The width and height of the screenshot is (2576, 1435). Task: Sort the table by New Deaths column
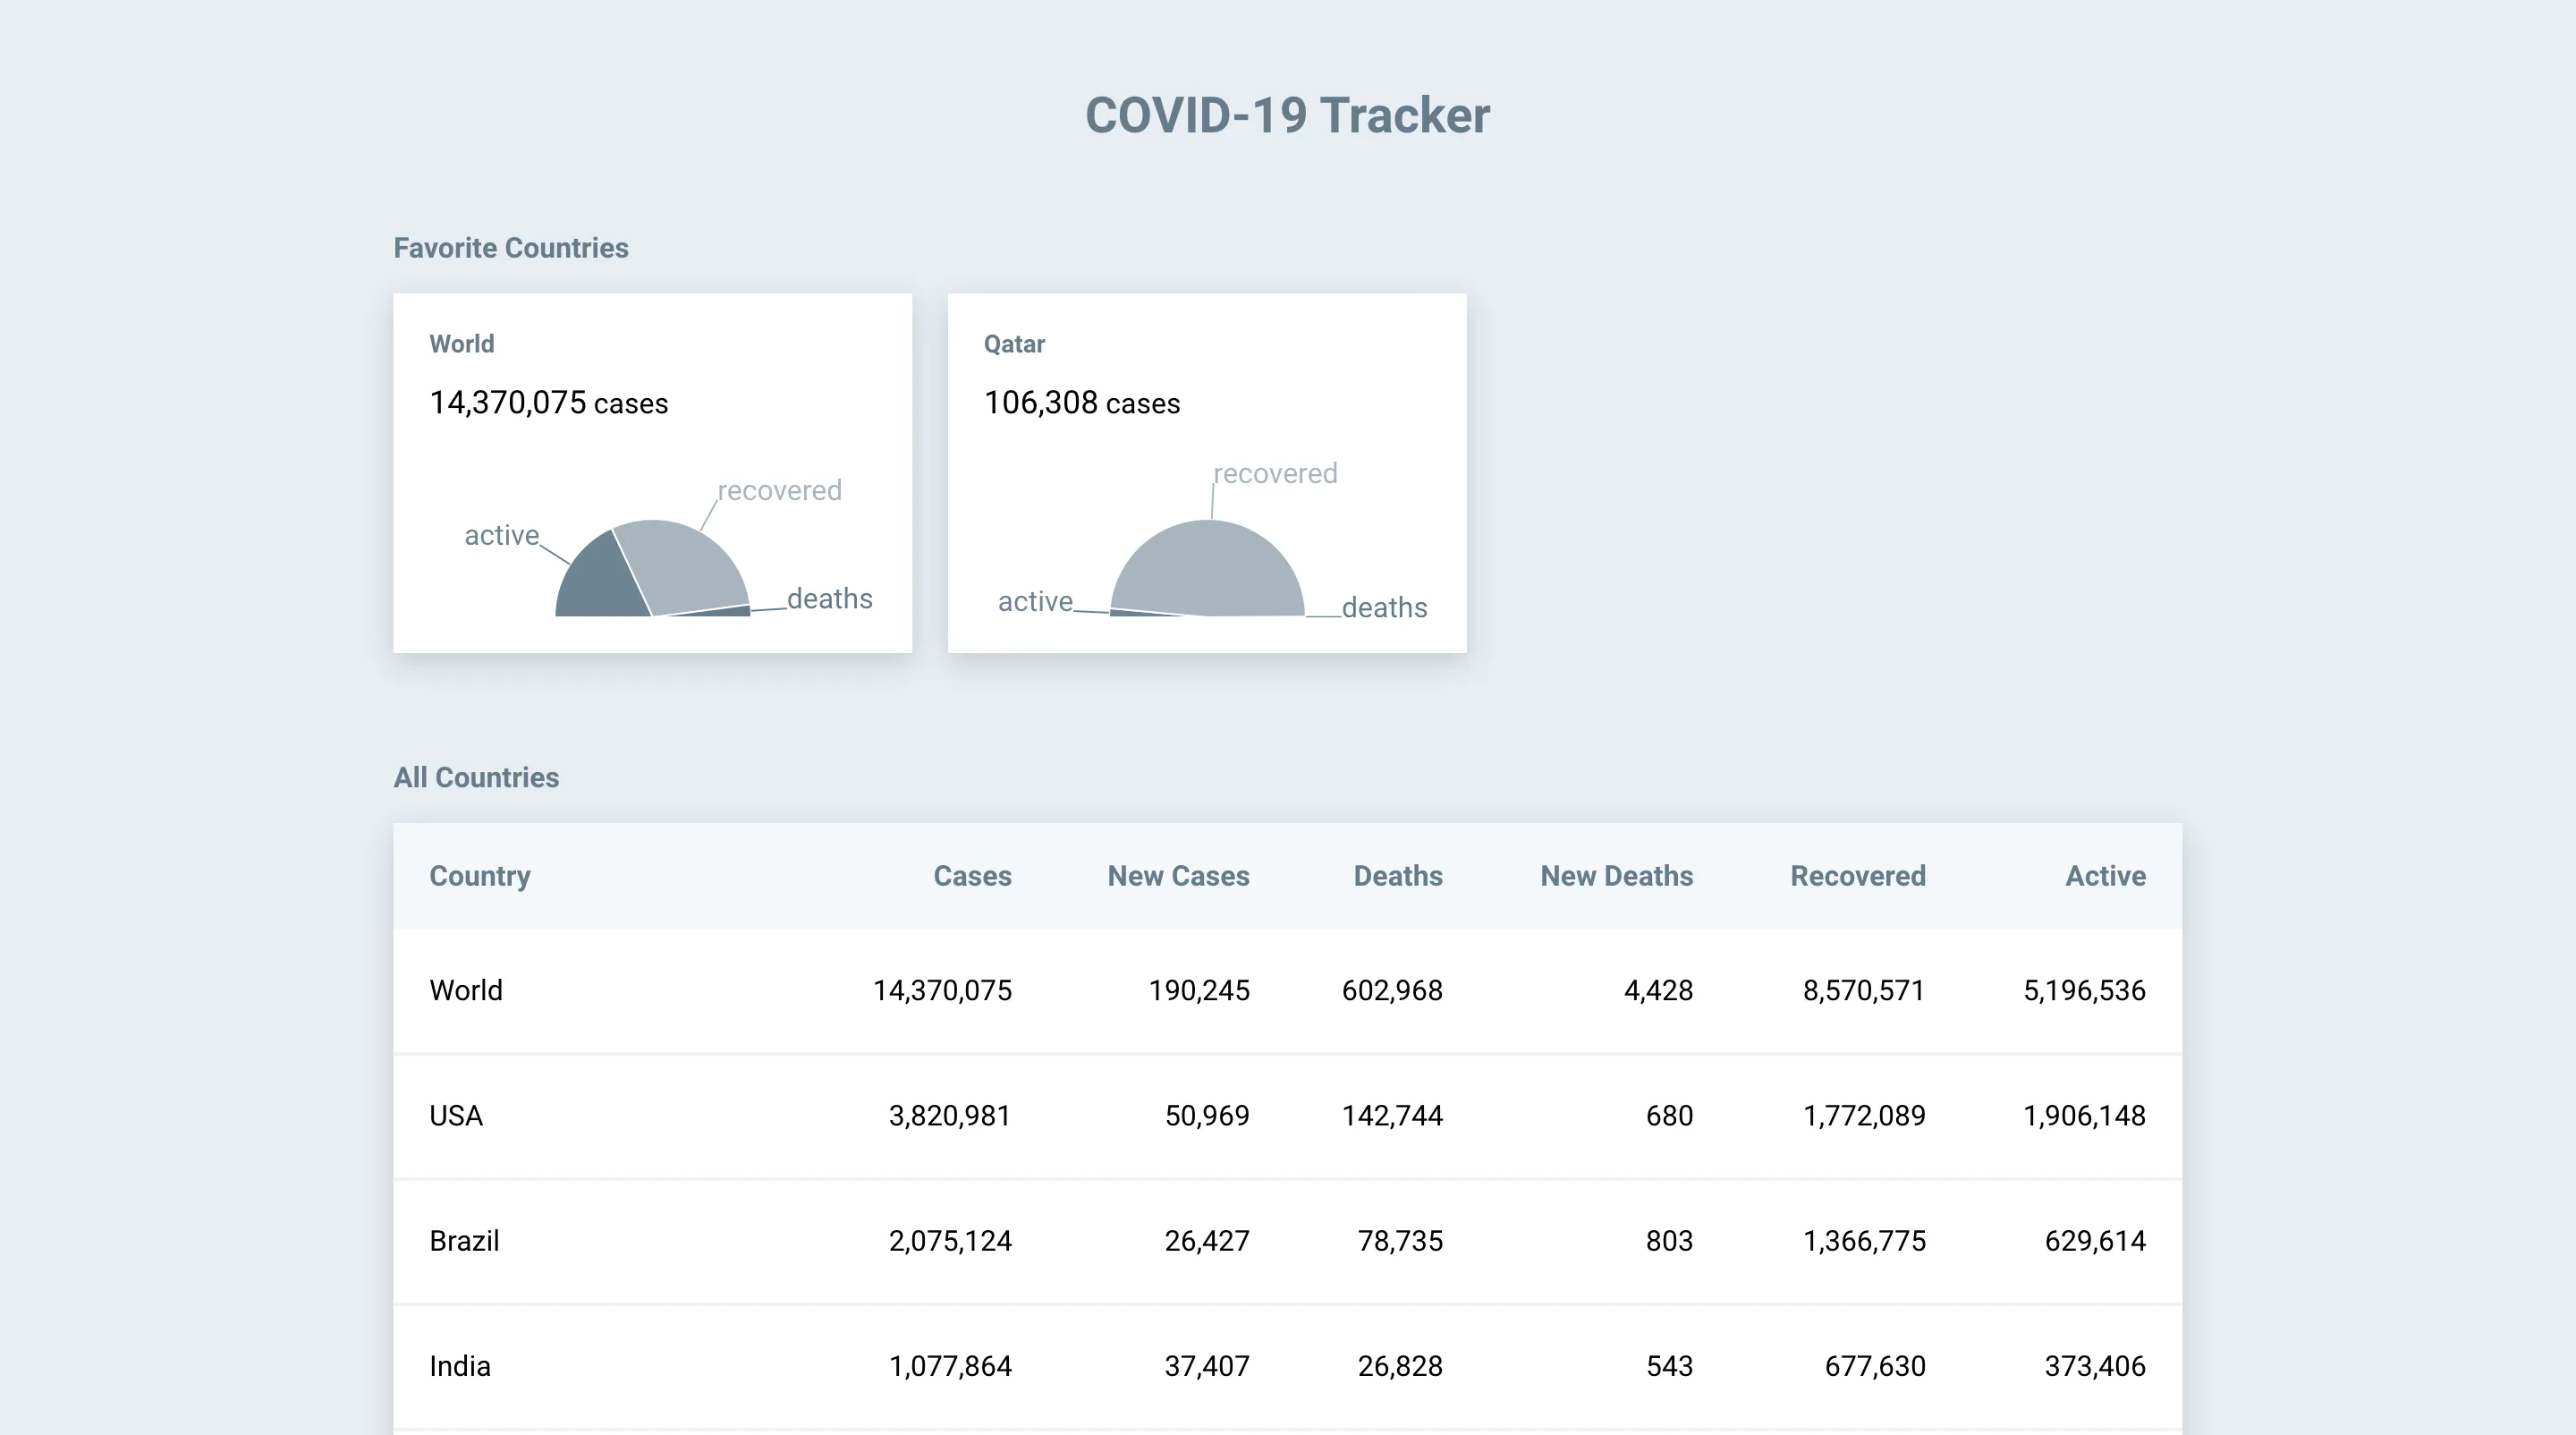pyautogui.click(x=1615, y=876)
